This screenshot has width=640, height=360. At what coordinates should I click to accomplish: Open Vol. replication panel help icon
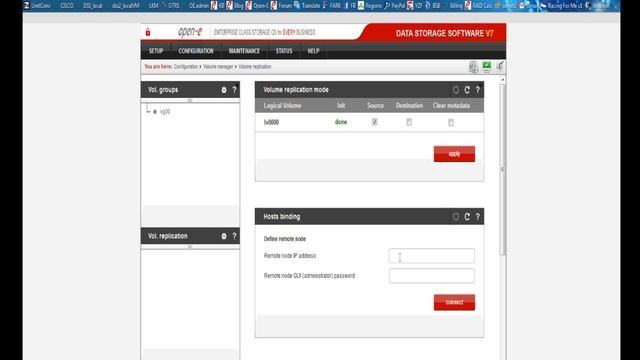(234, 236)
